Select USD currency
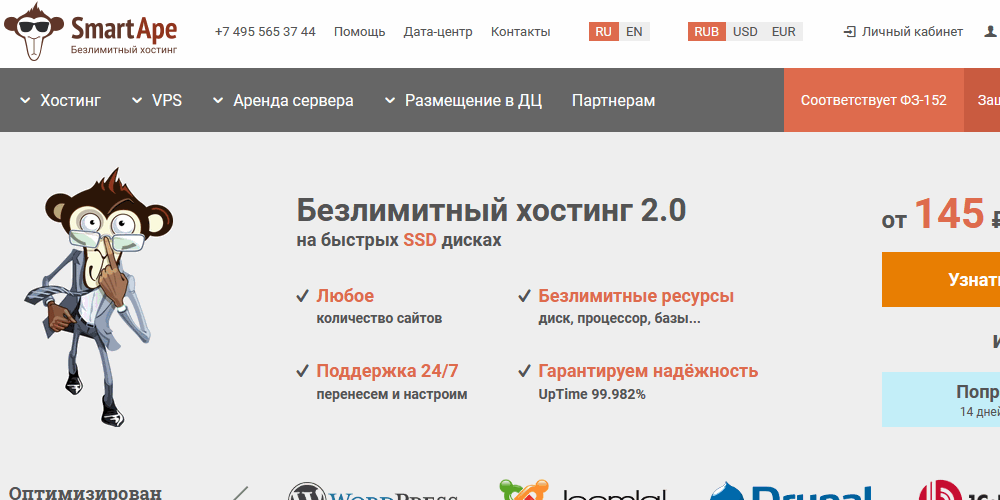The width and height of the screenshot is (1000, 500). [x=745, y=32]
